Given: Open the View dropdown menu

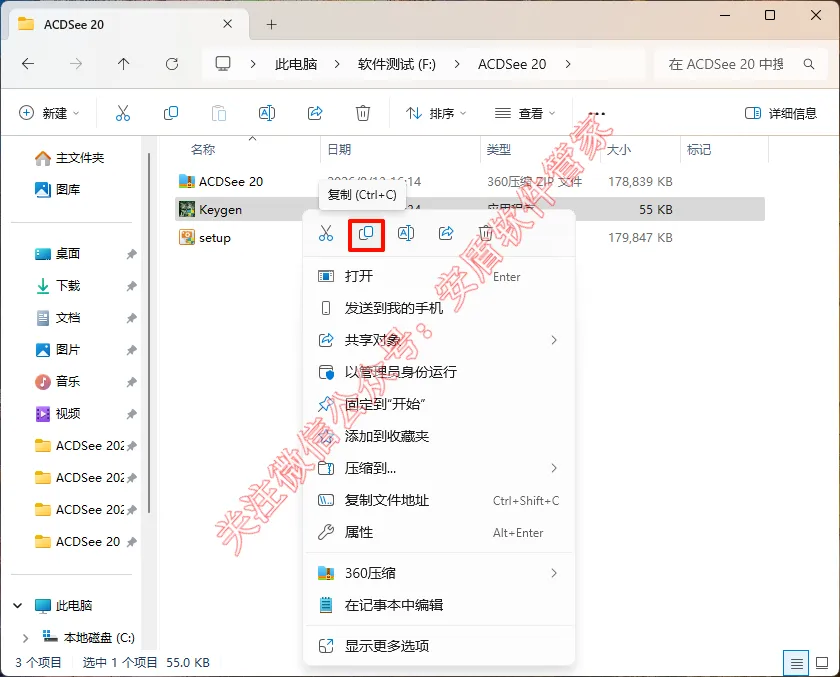Looking at the screenshot, I should coord(524,113).
